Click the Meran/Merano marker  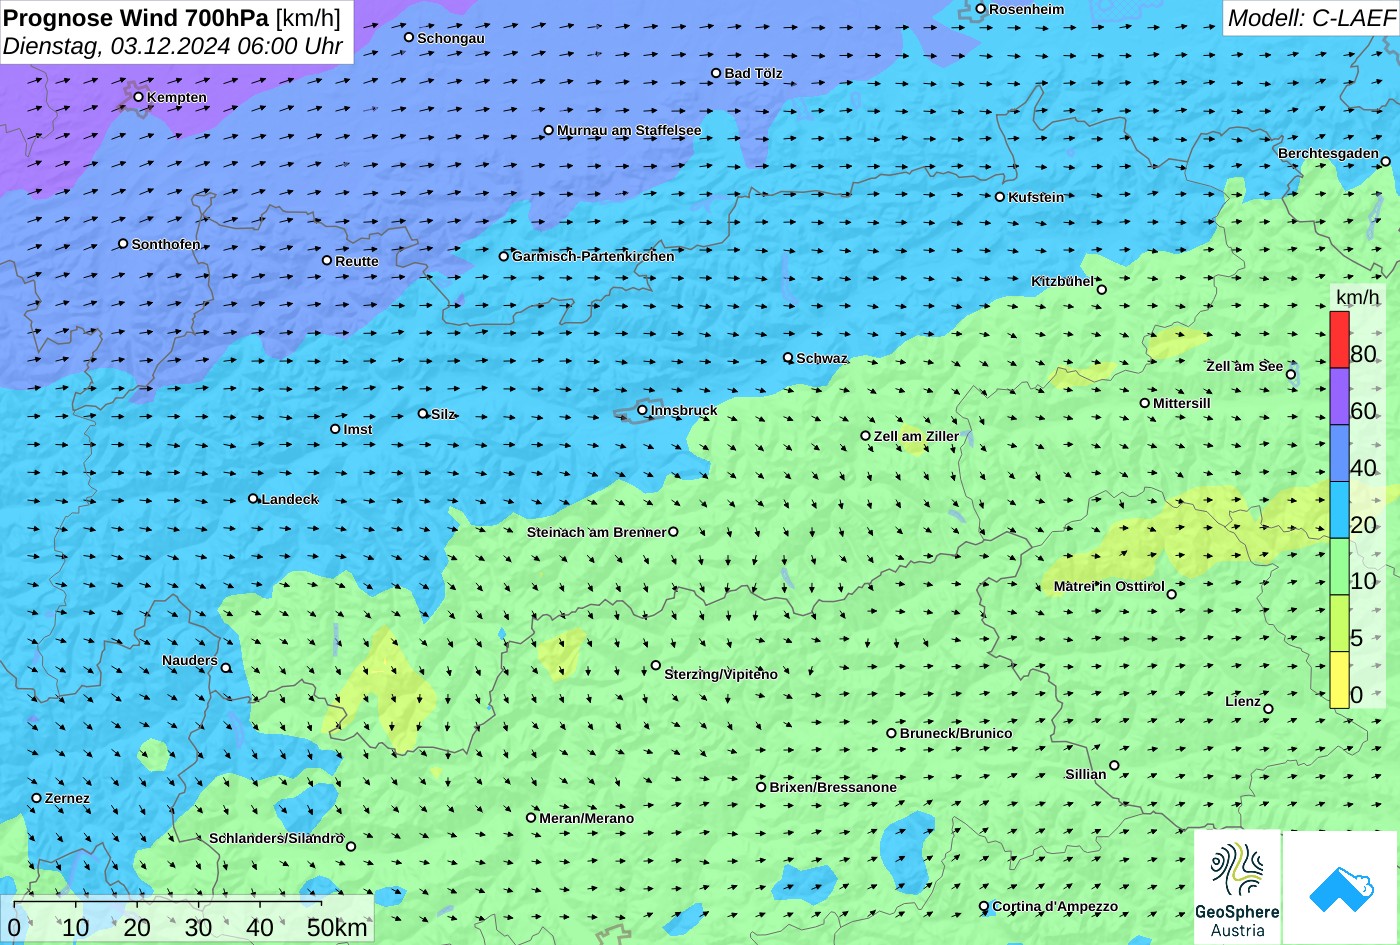tap(531, 818)
